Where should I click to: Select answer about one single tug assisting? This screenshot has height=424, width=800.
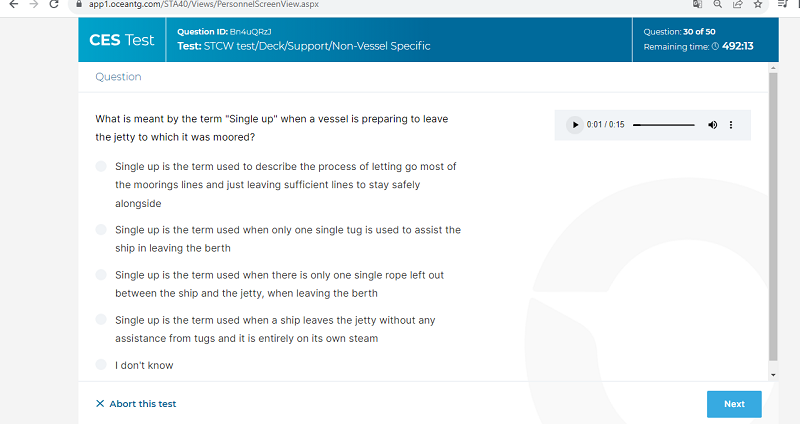click(x=101, y=230)
